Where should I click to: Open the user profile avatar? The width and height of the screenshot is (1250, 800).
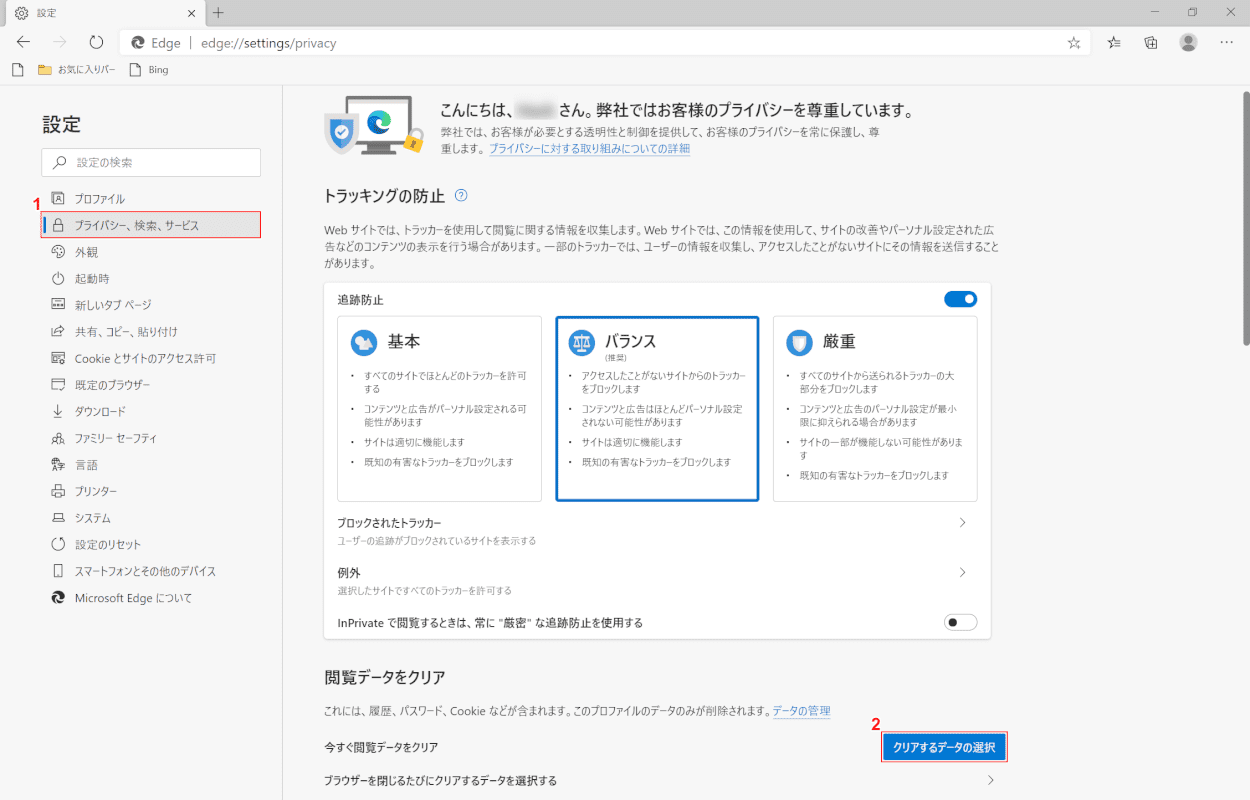coord(1188,42)
